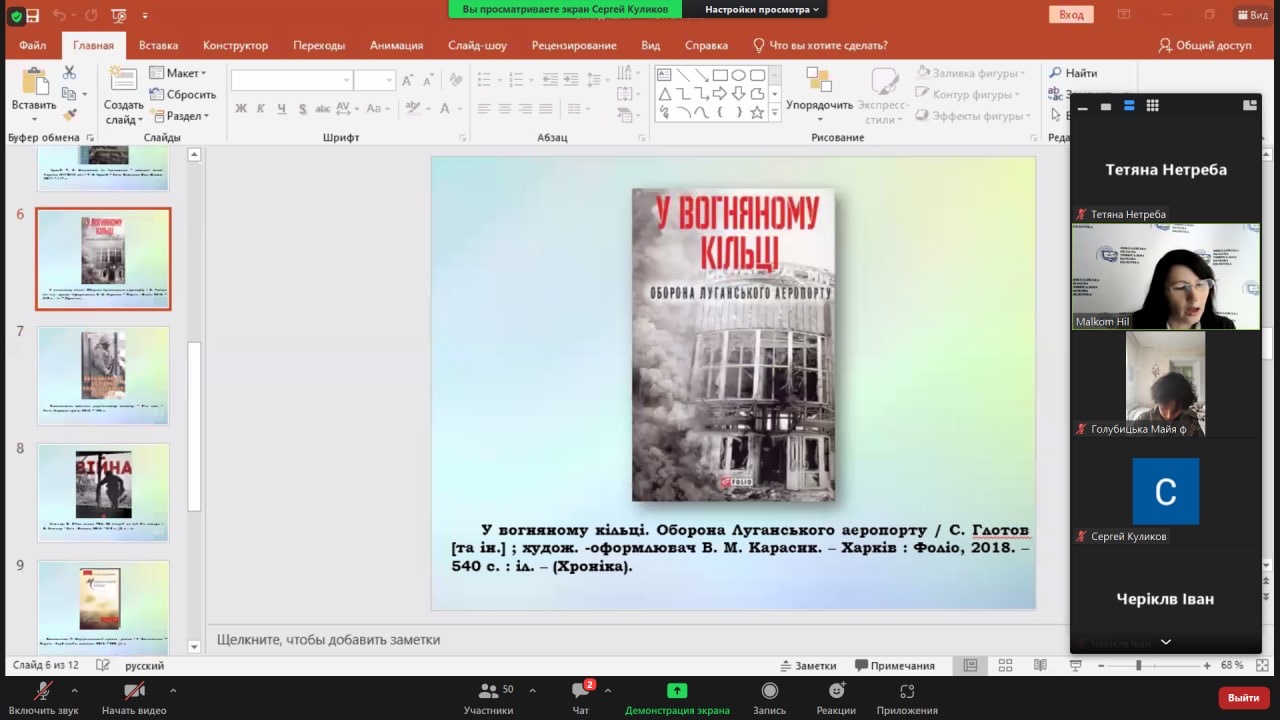Toggle Заметки notes pane in status bar
The image size is (1280, 720).
point(808,665)
